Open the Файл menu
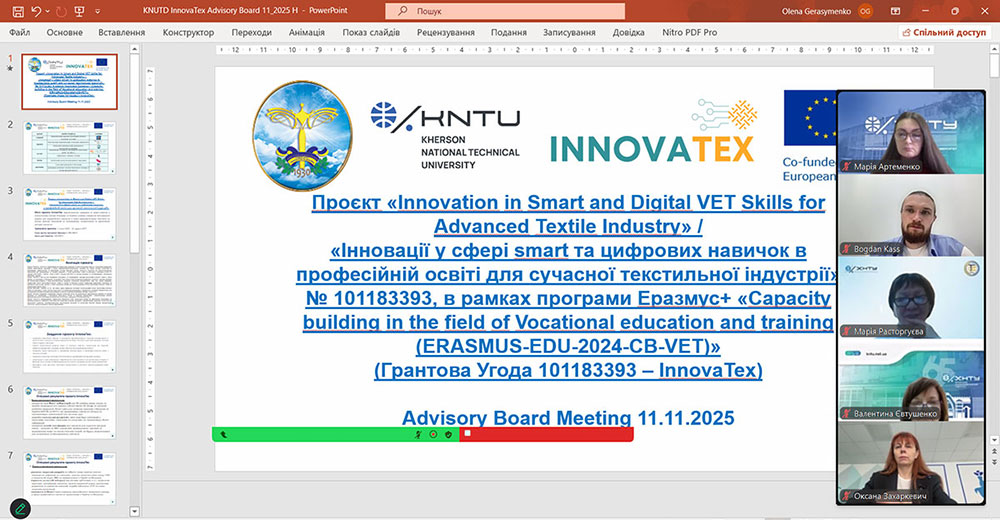The width and height of the screenshot is (1000, 520). coord(19,32)
